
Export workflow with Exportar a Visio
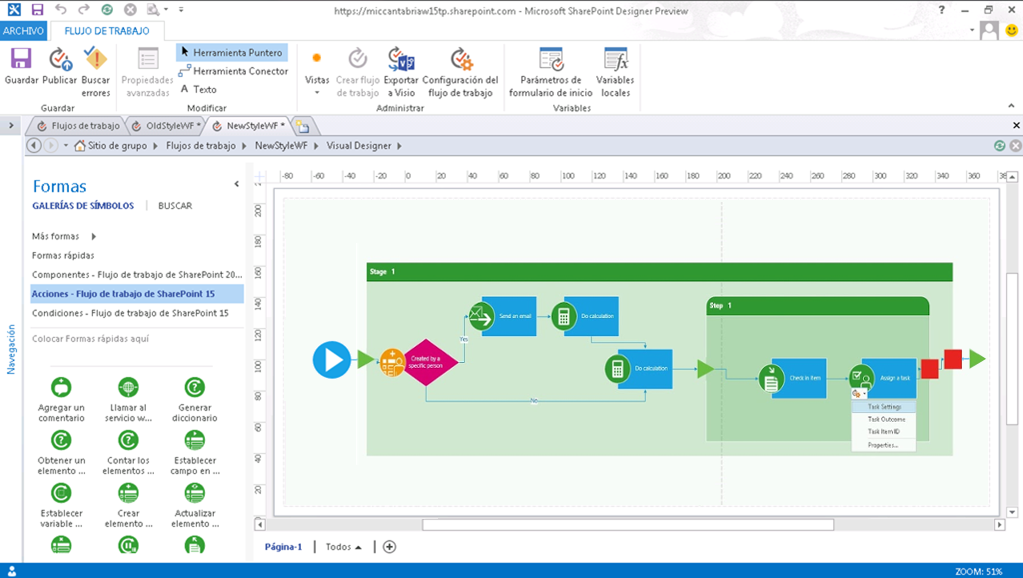tap(401, 72)
